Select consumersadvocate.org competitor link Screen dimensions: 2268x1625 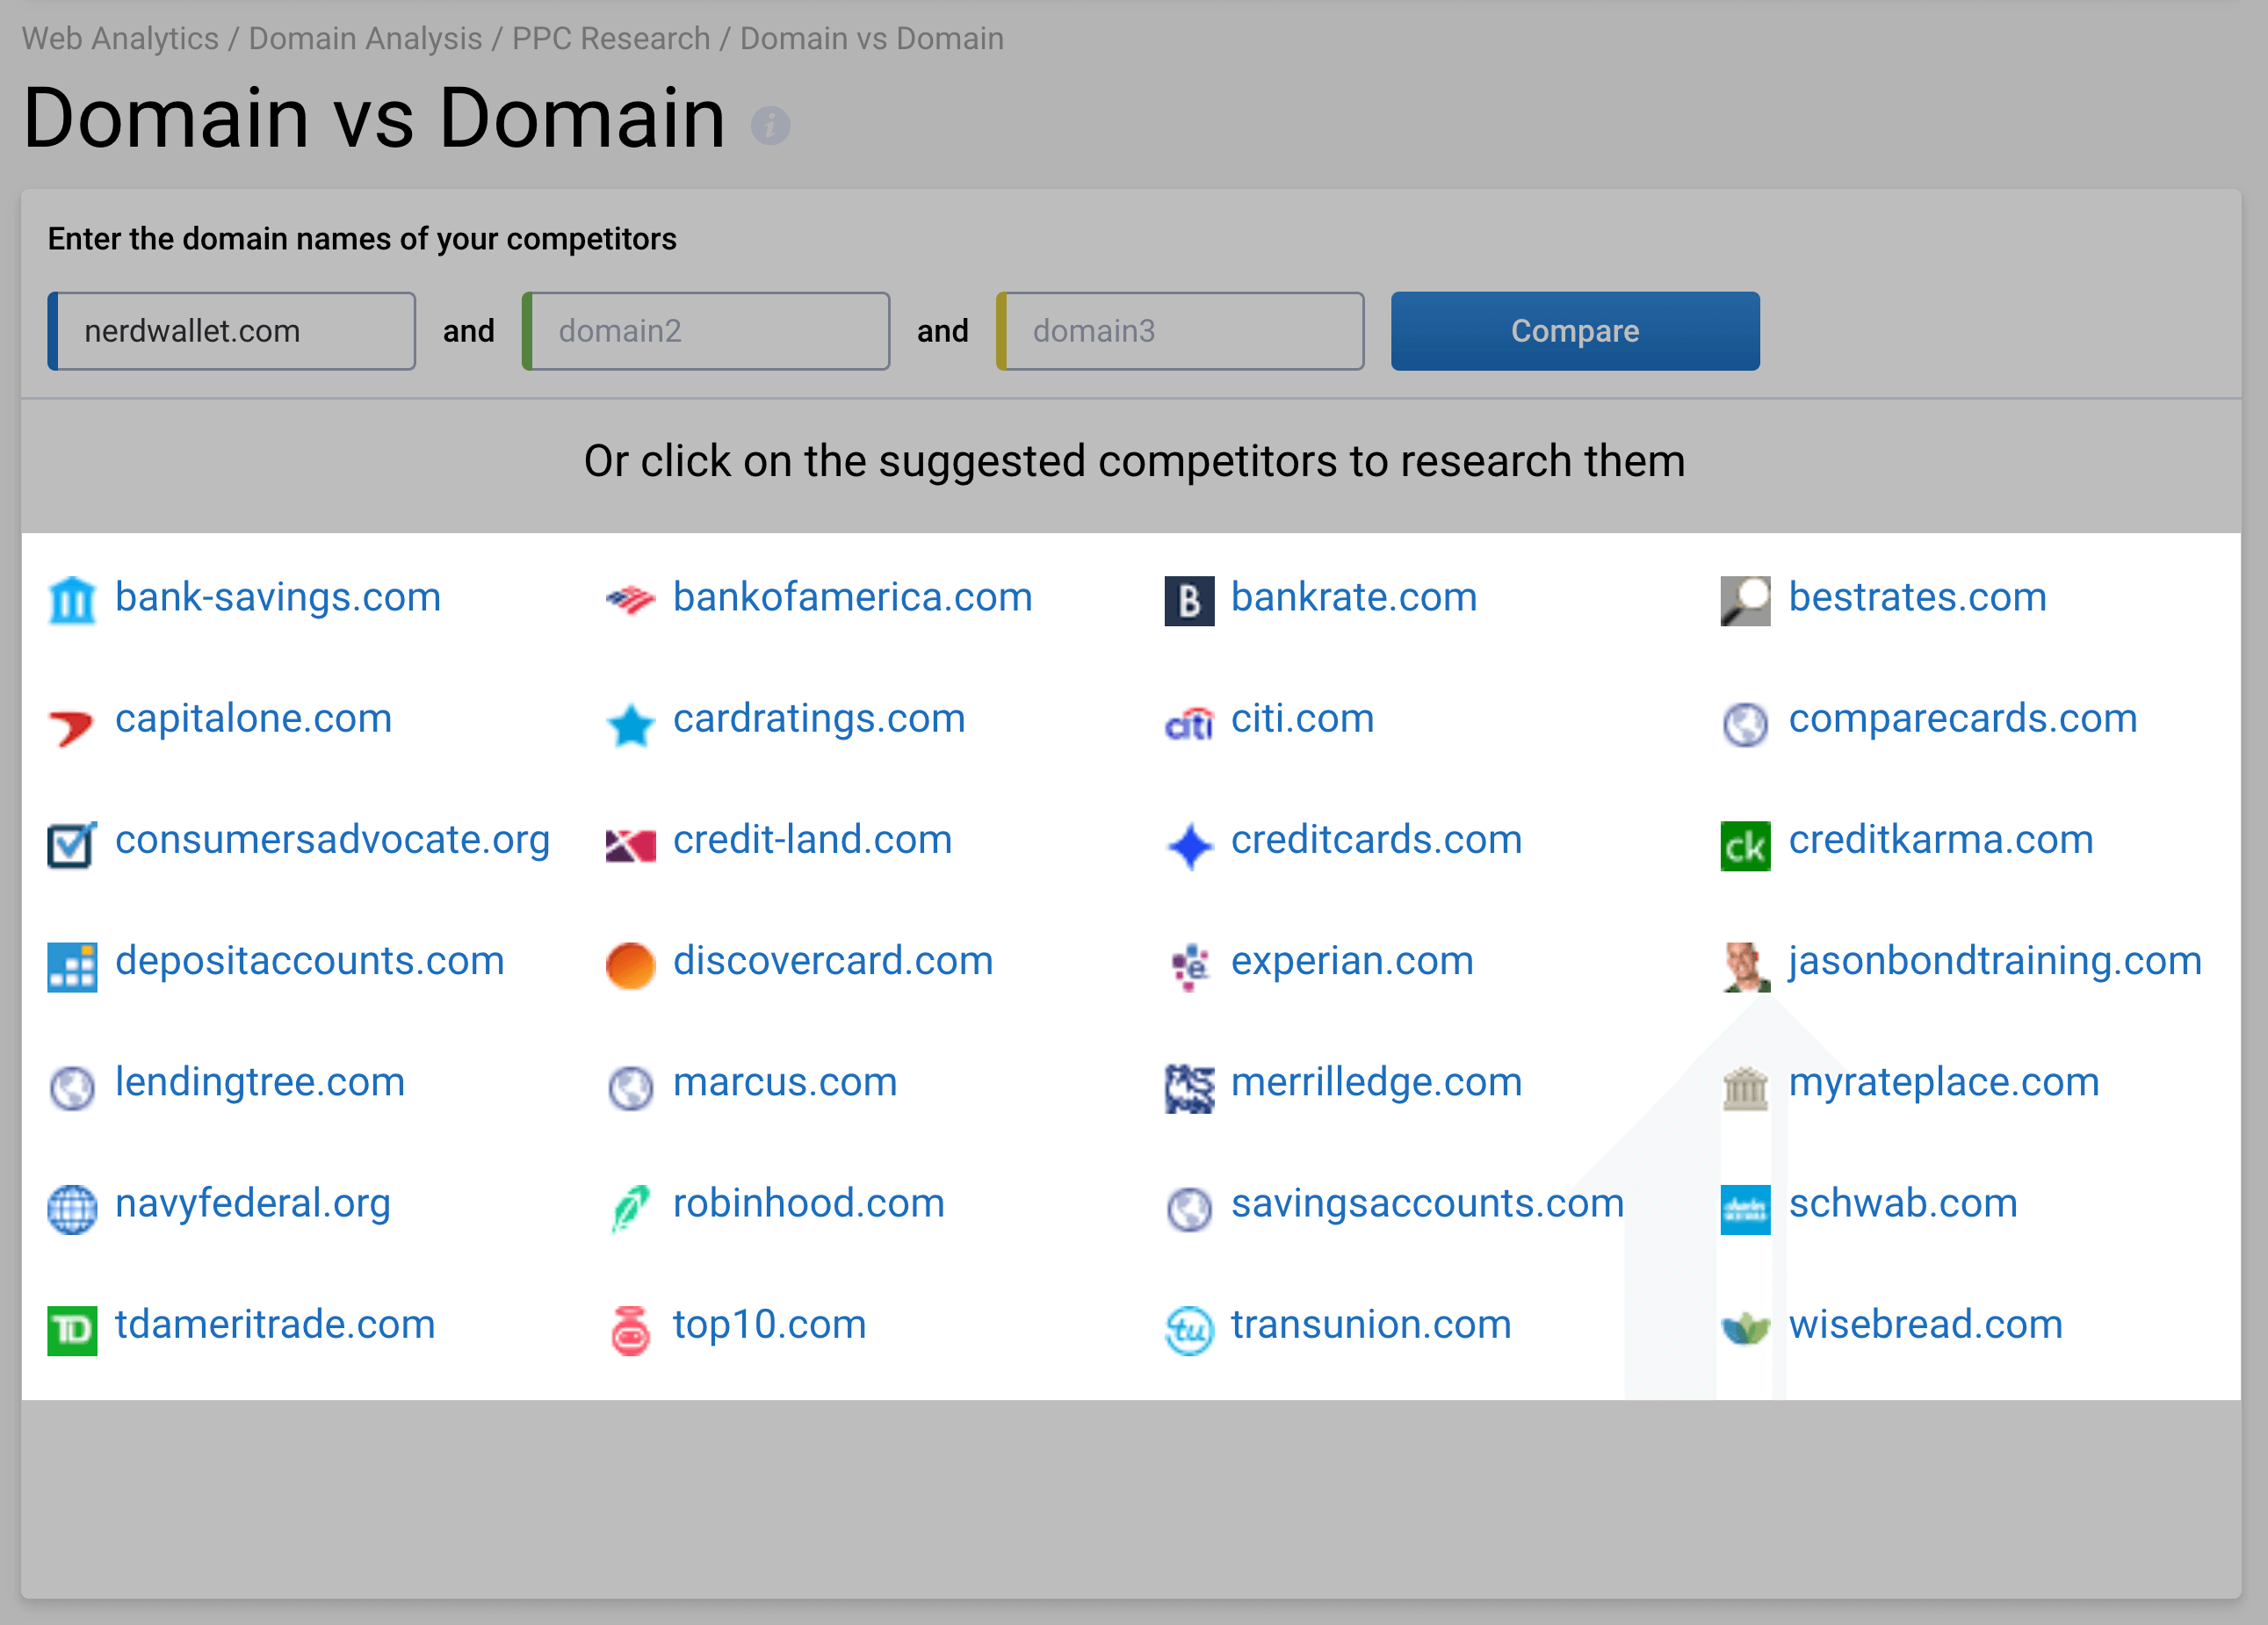tap(332, 840)
